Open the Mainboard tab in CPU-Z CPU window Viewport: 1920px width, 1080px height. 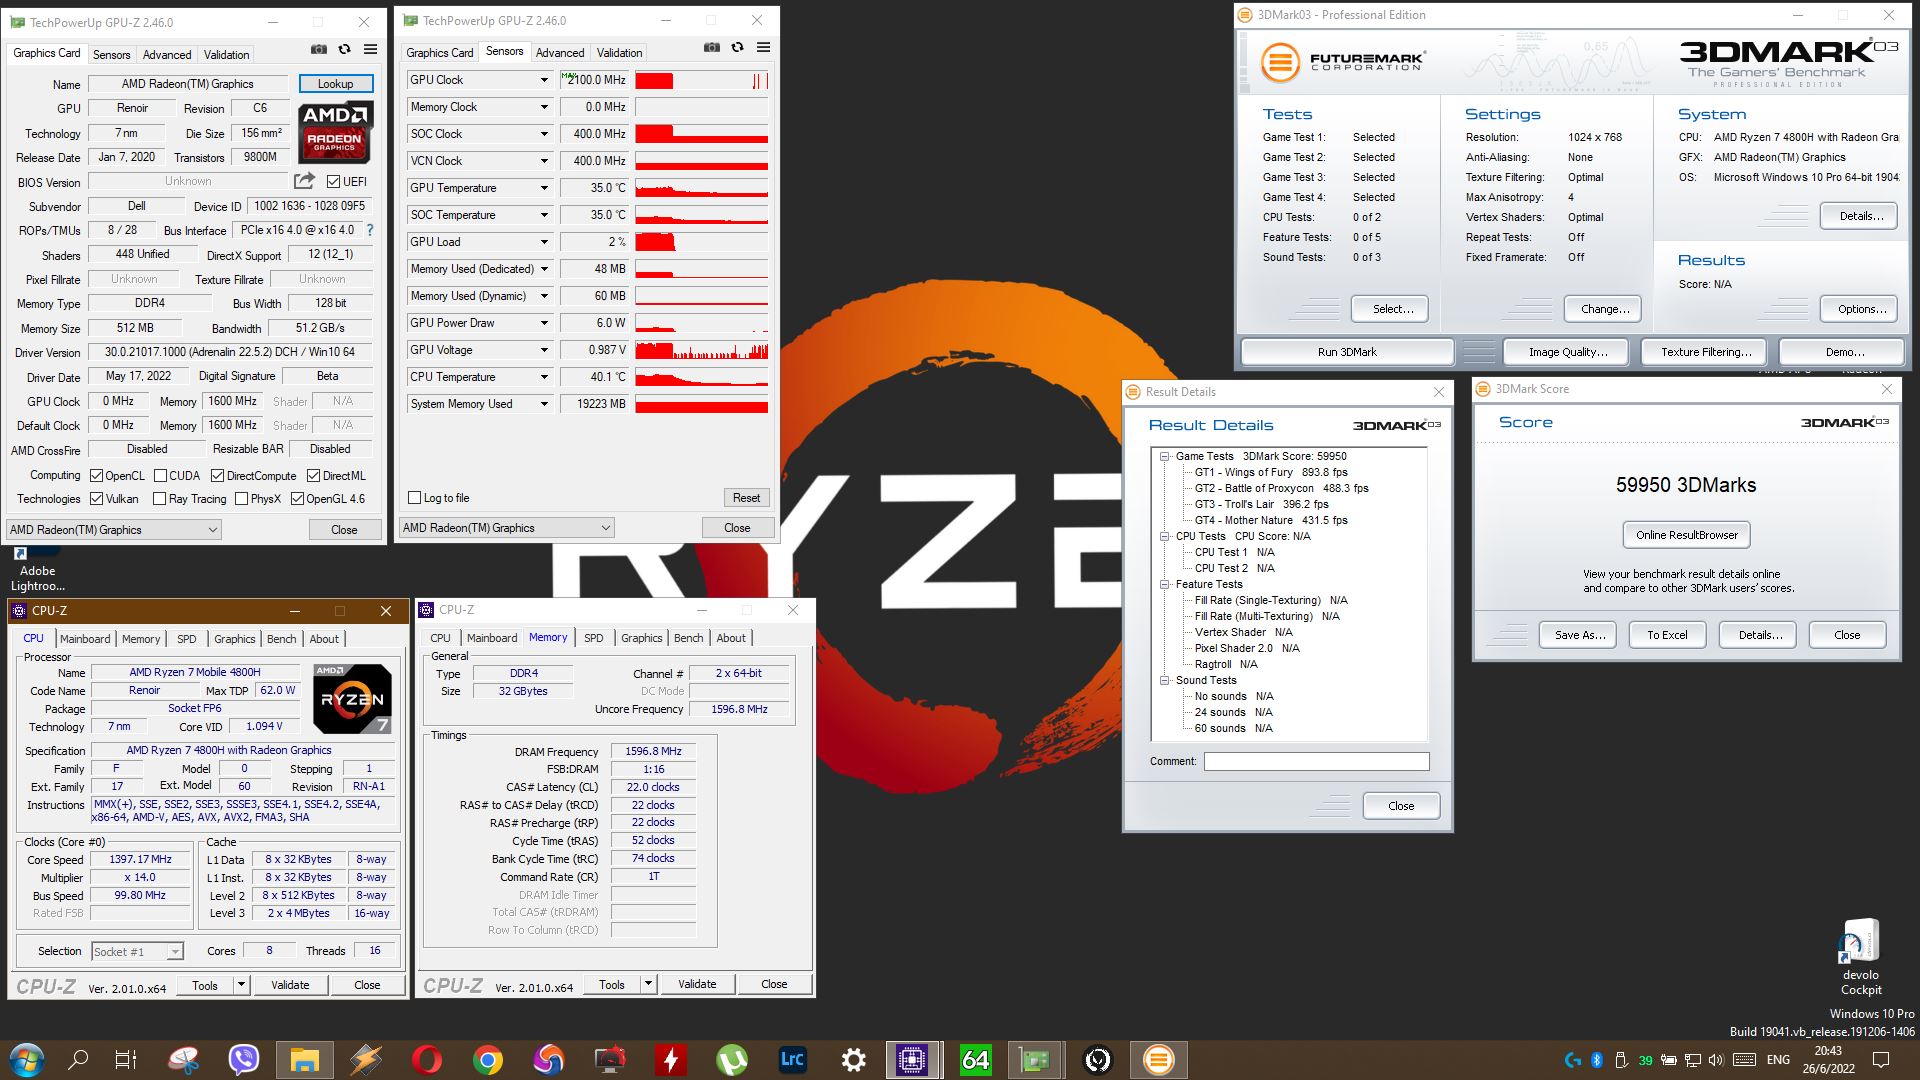tap(85, 639)
